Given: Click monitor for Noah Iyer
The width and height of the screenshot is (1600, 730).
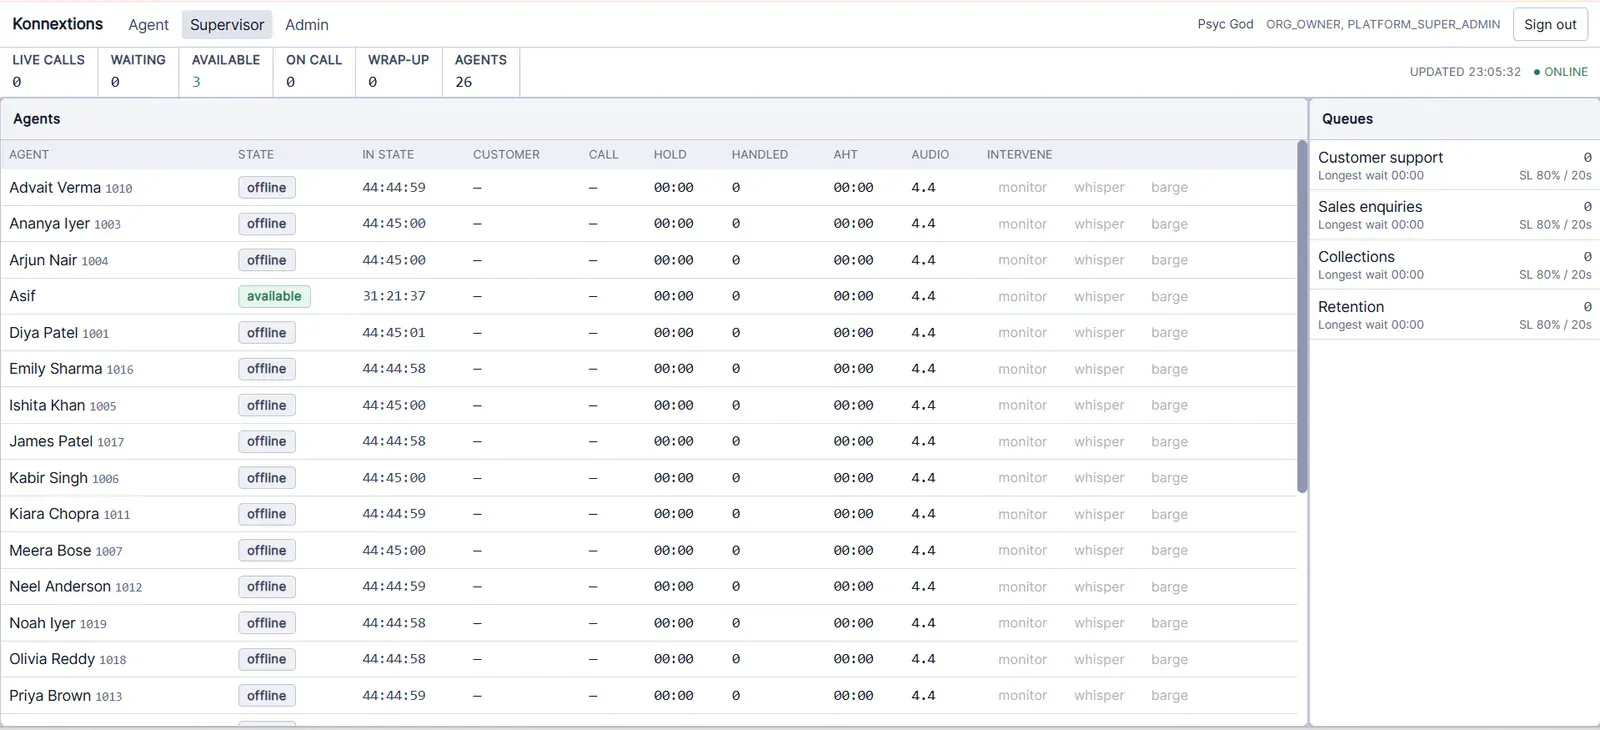Looking at the screenshot, I should coord(1022,623).
